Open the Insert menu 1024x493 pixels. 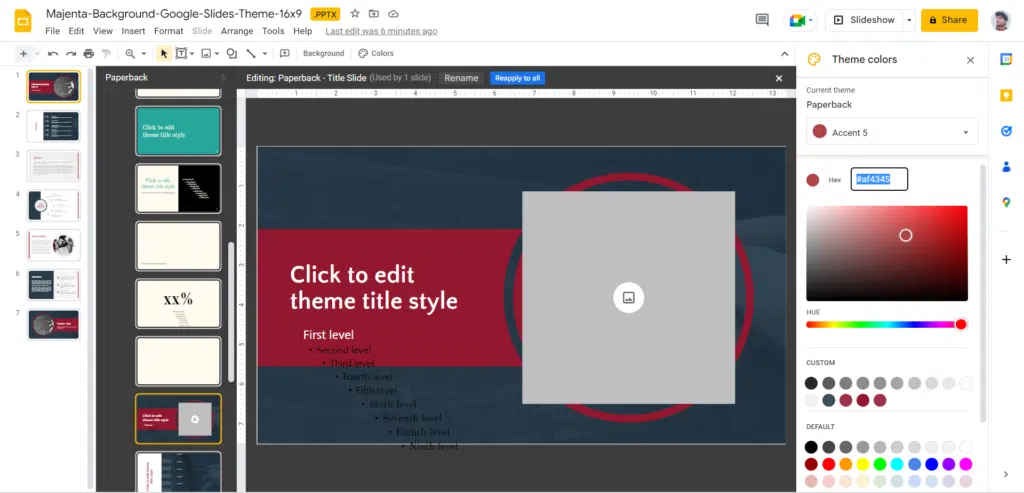(133, 31)
